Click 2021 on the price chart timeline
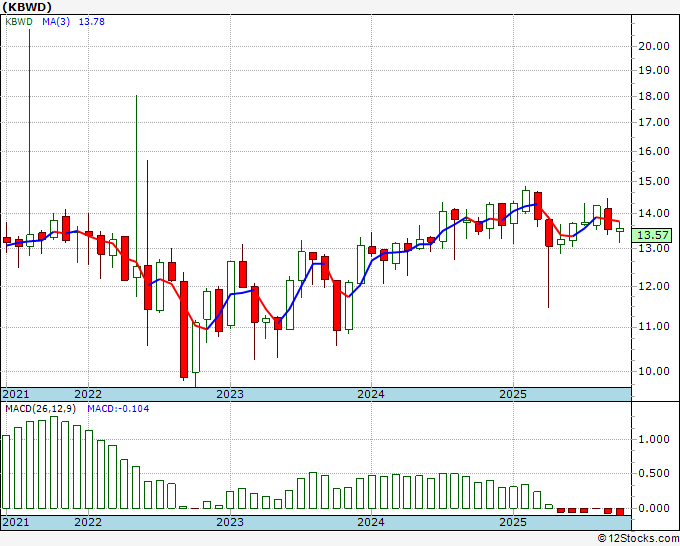680x546 pixels. [16, 394]
